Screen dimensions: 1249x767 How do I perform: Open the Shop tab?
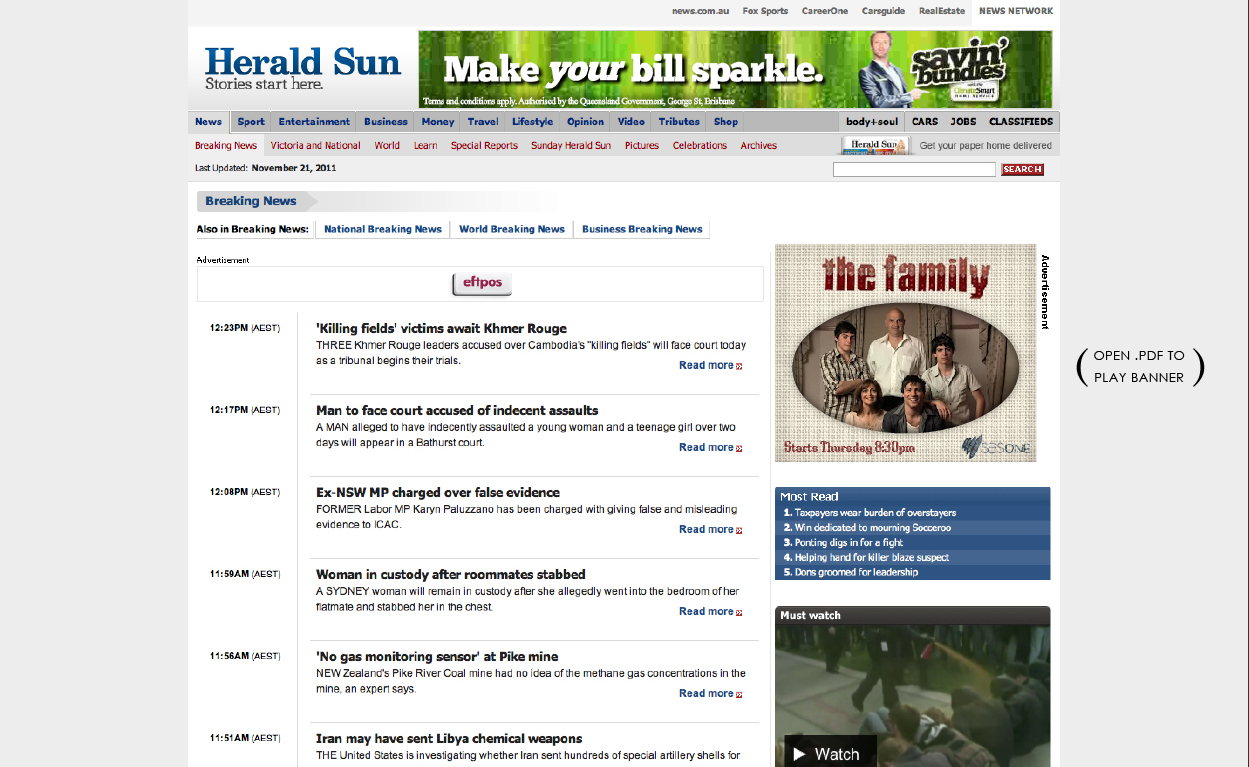click(726, 122)
